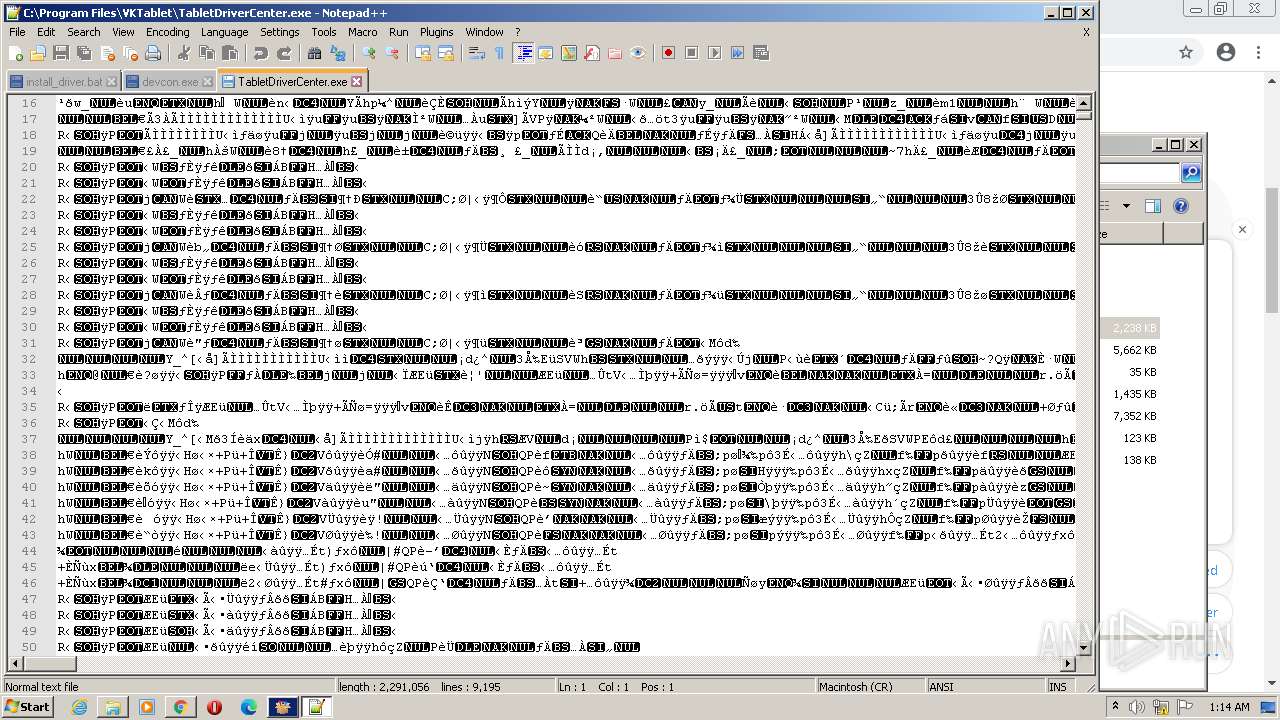Click the Replace toolbar icon

[x=338, y=53]
